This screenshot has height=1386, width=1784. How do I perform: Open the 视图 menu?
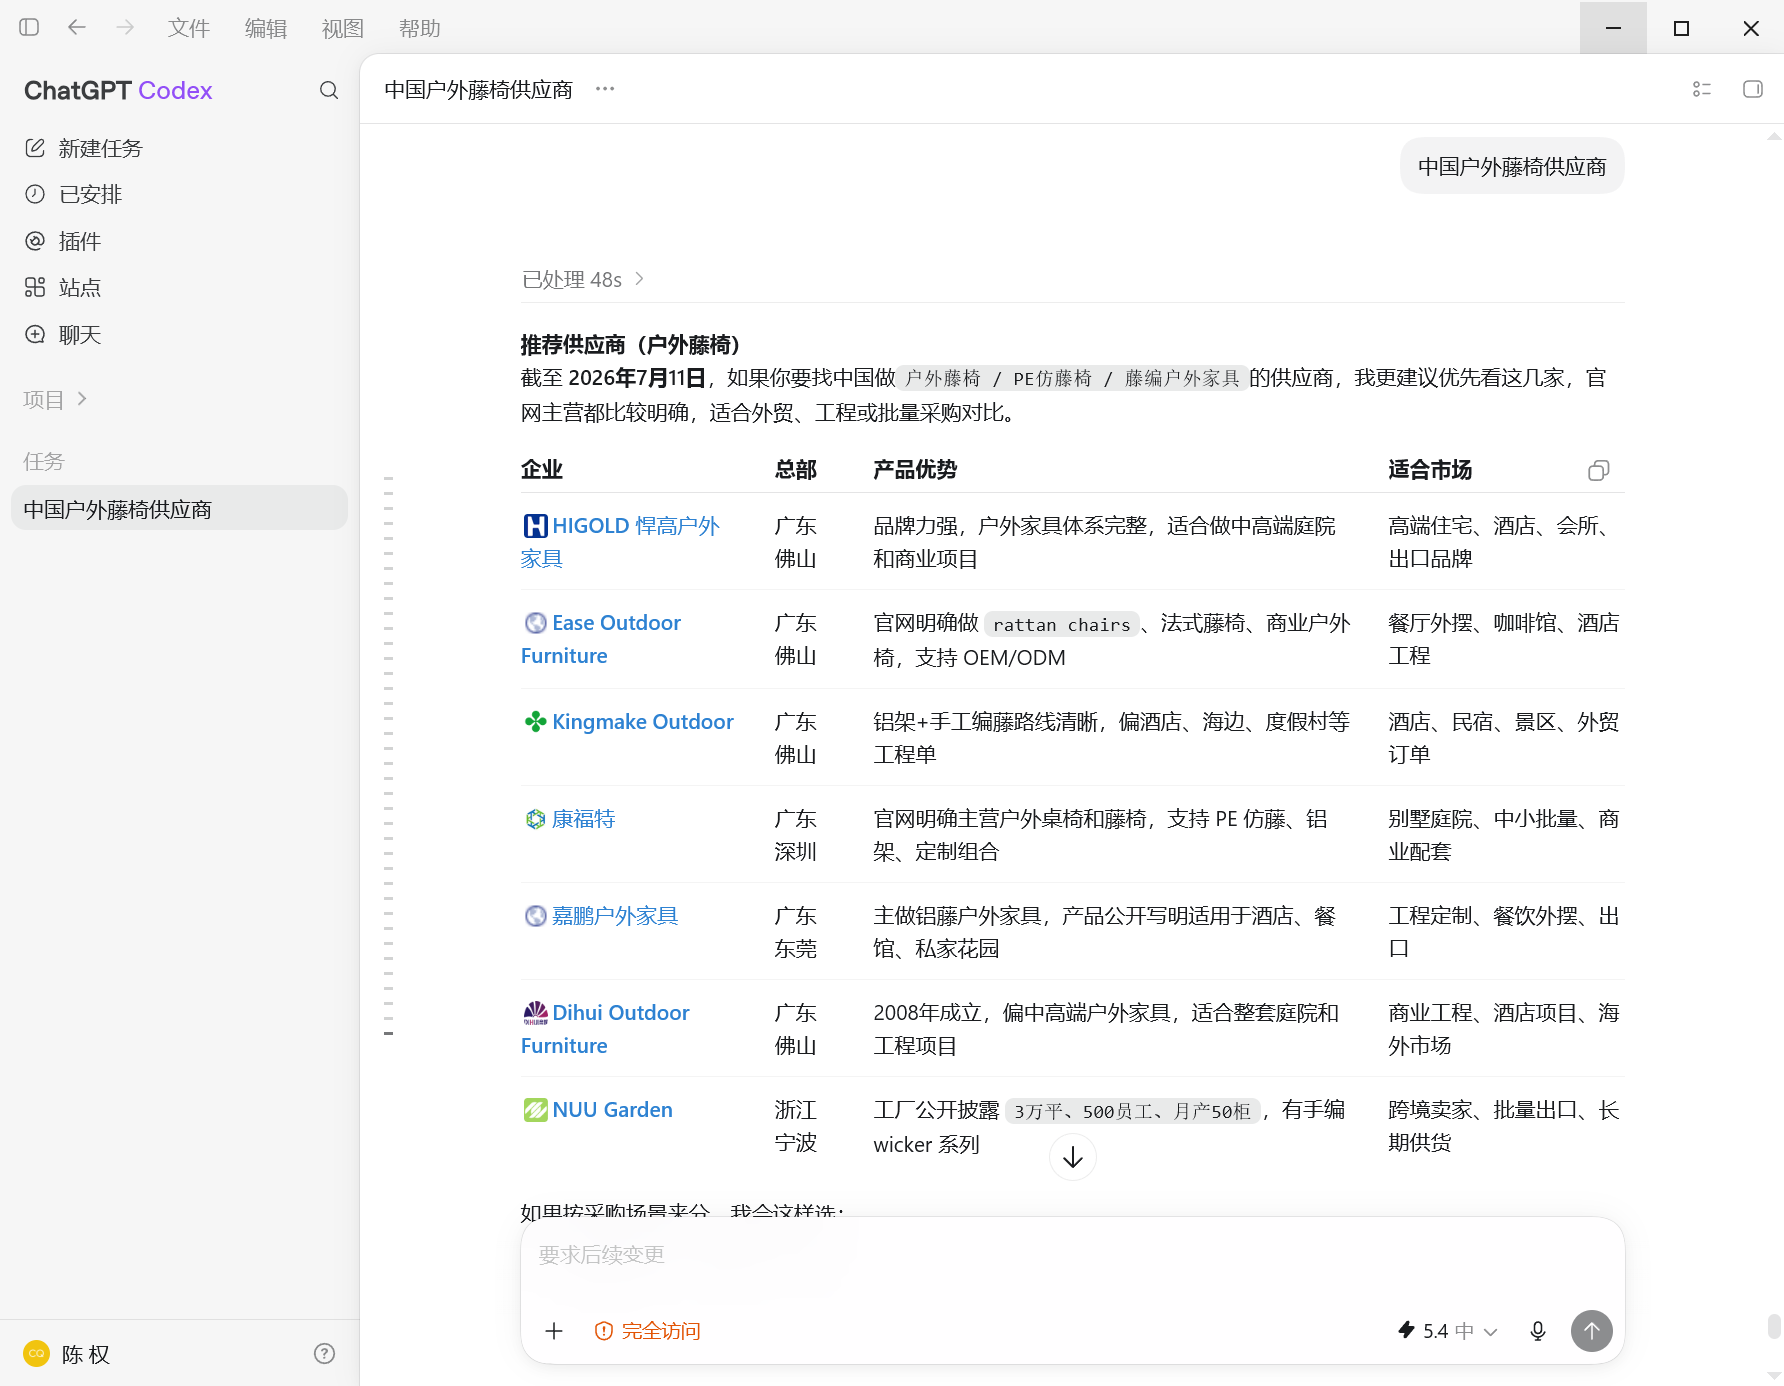pyautogui.click(x=343, y=28)
